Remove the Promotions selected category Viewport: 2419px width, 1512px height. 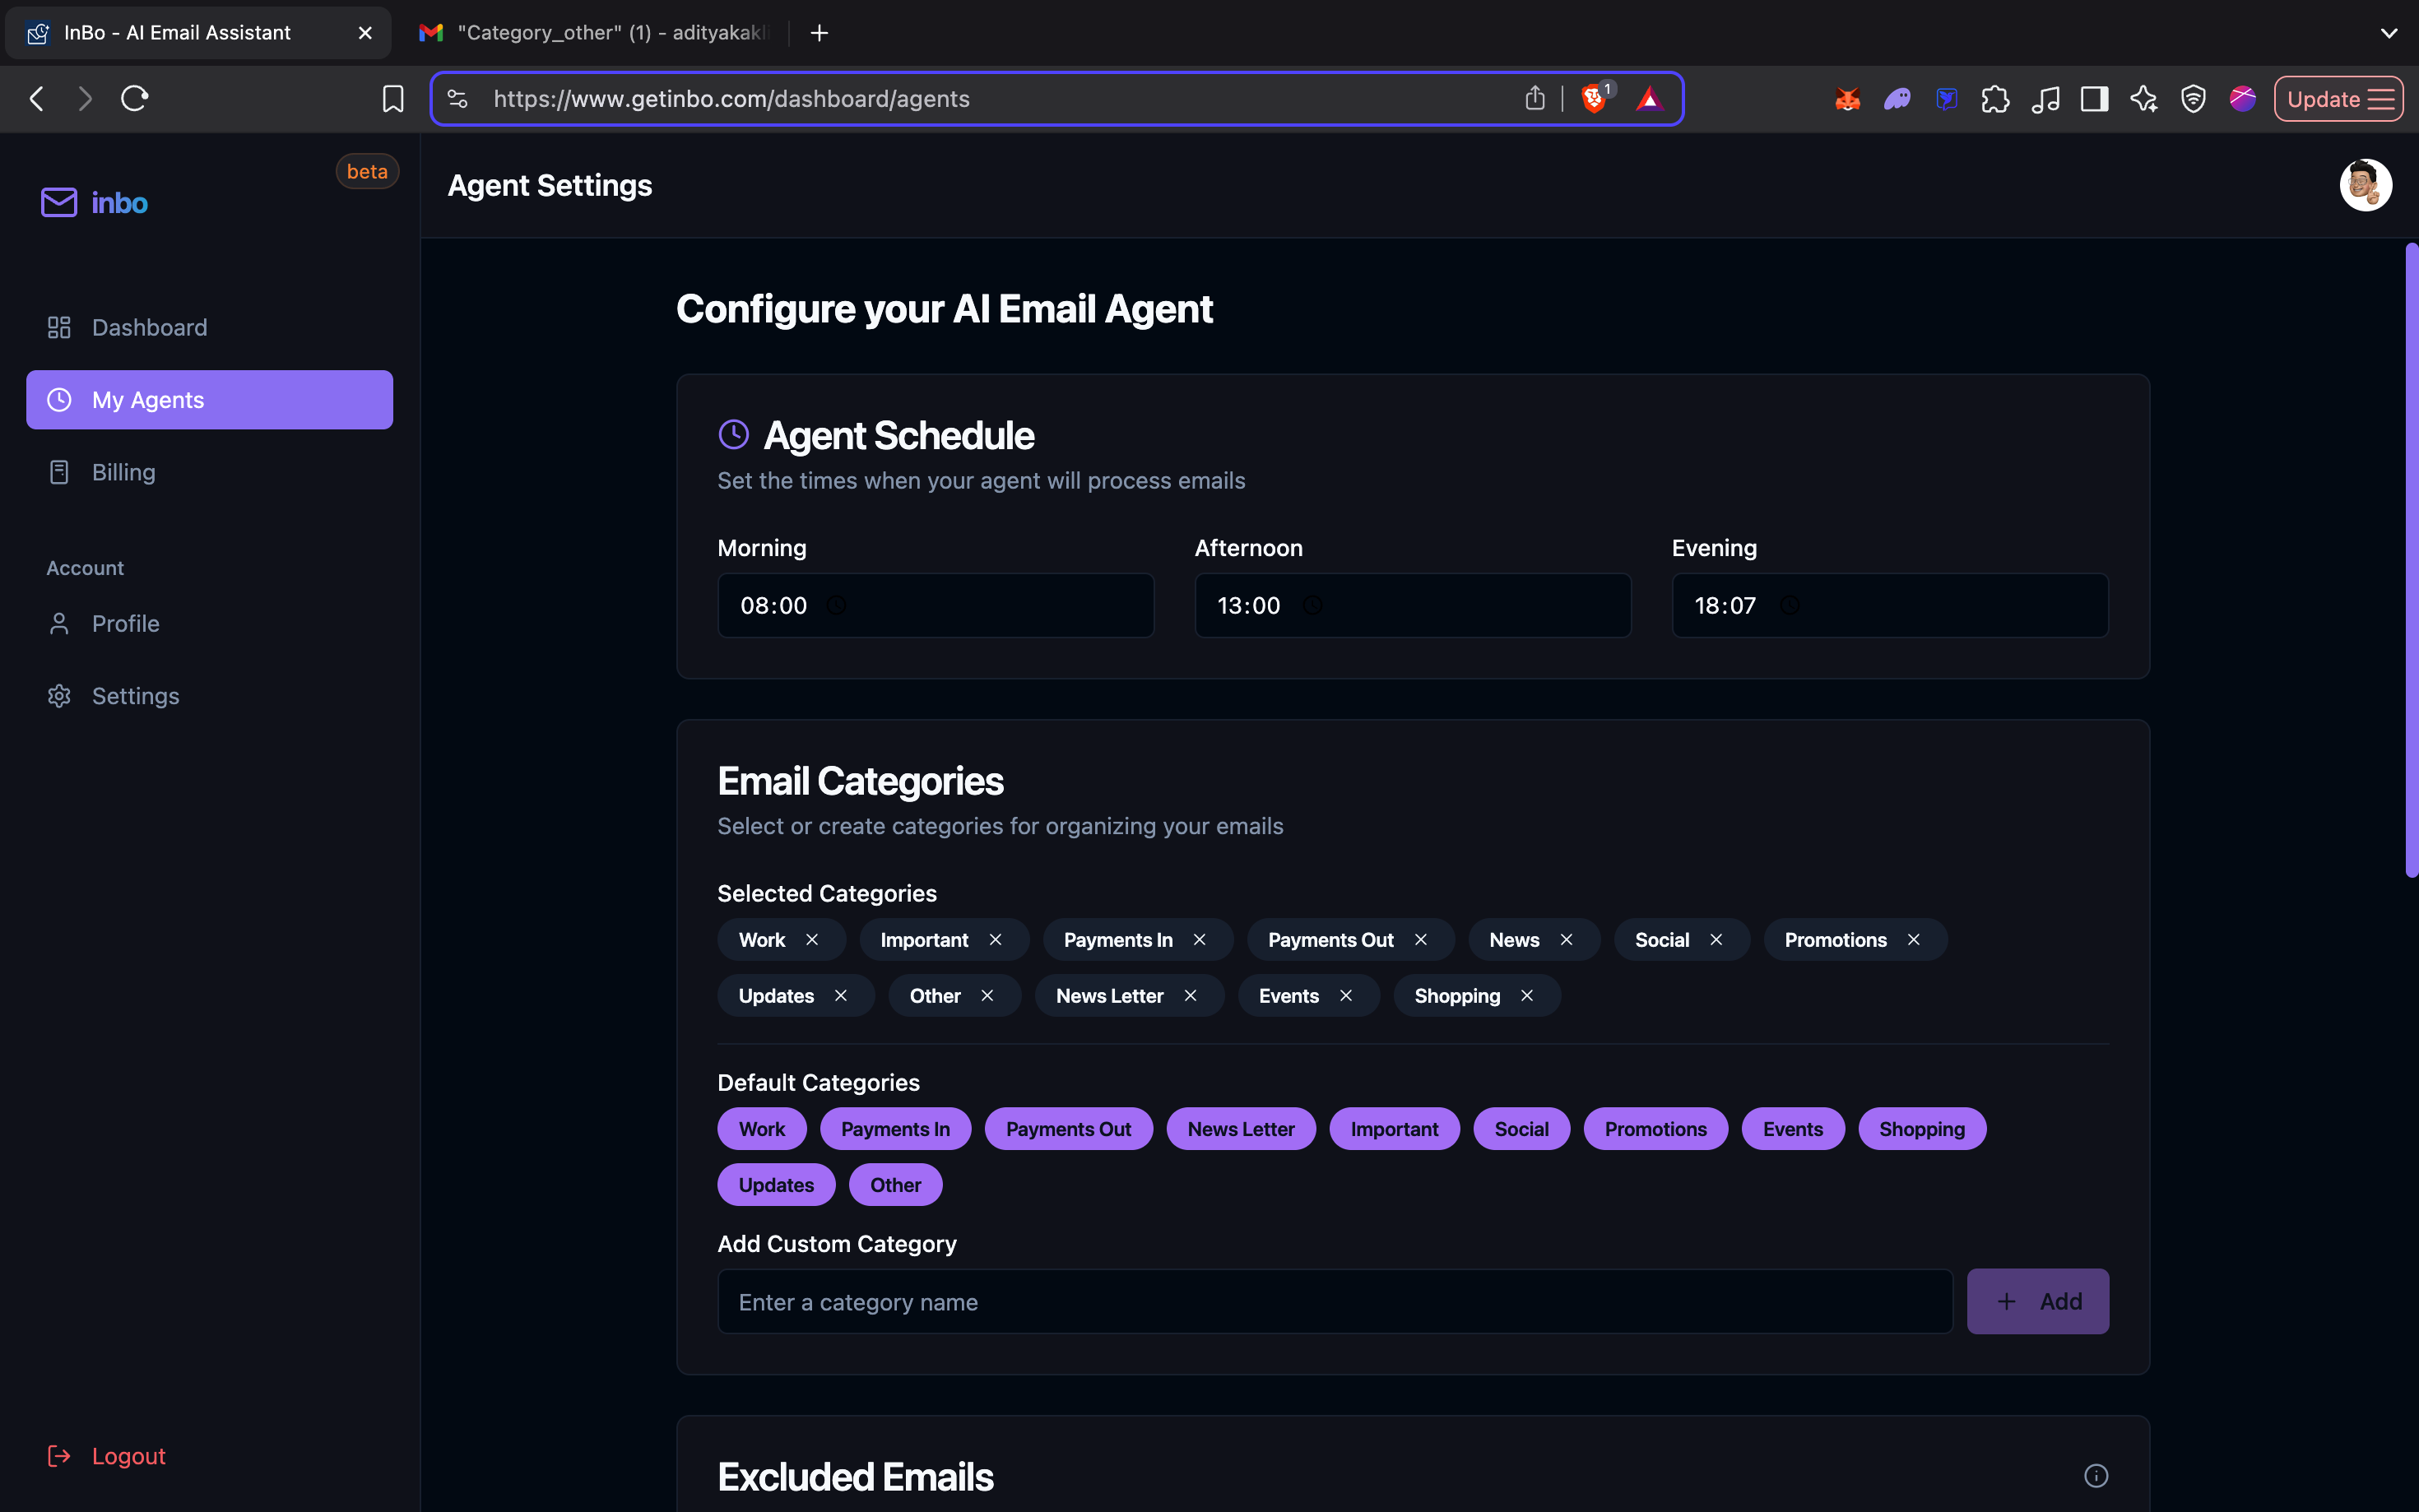point(1913,940)
